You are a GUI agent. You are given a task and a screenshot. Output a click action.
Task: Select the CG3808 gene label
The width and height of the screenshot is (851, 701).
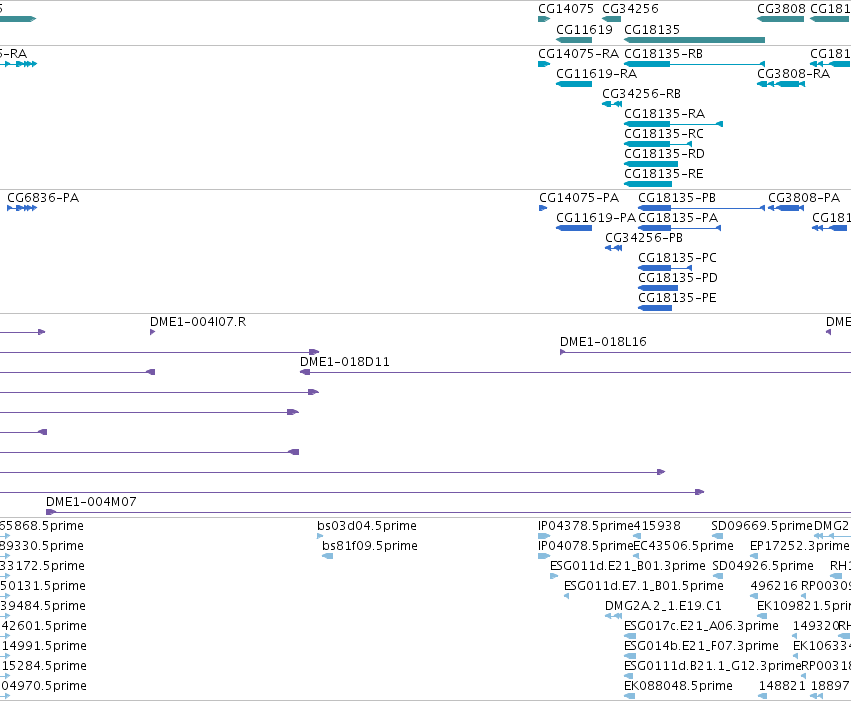pos(782,9)
